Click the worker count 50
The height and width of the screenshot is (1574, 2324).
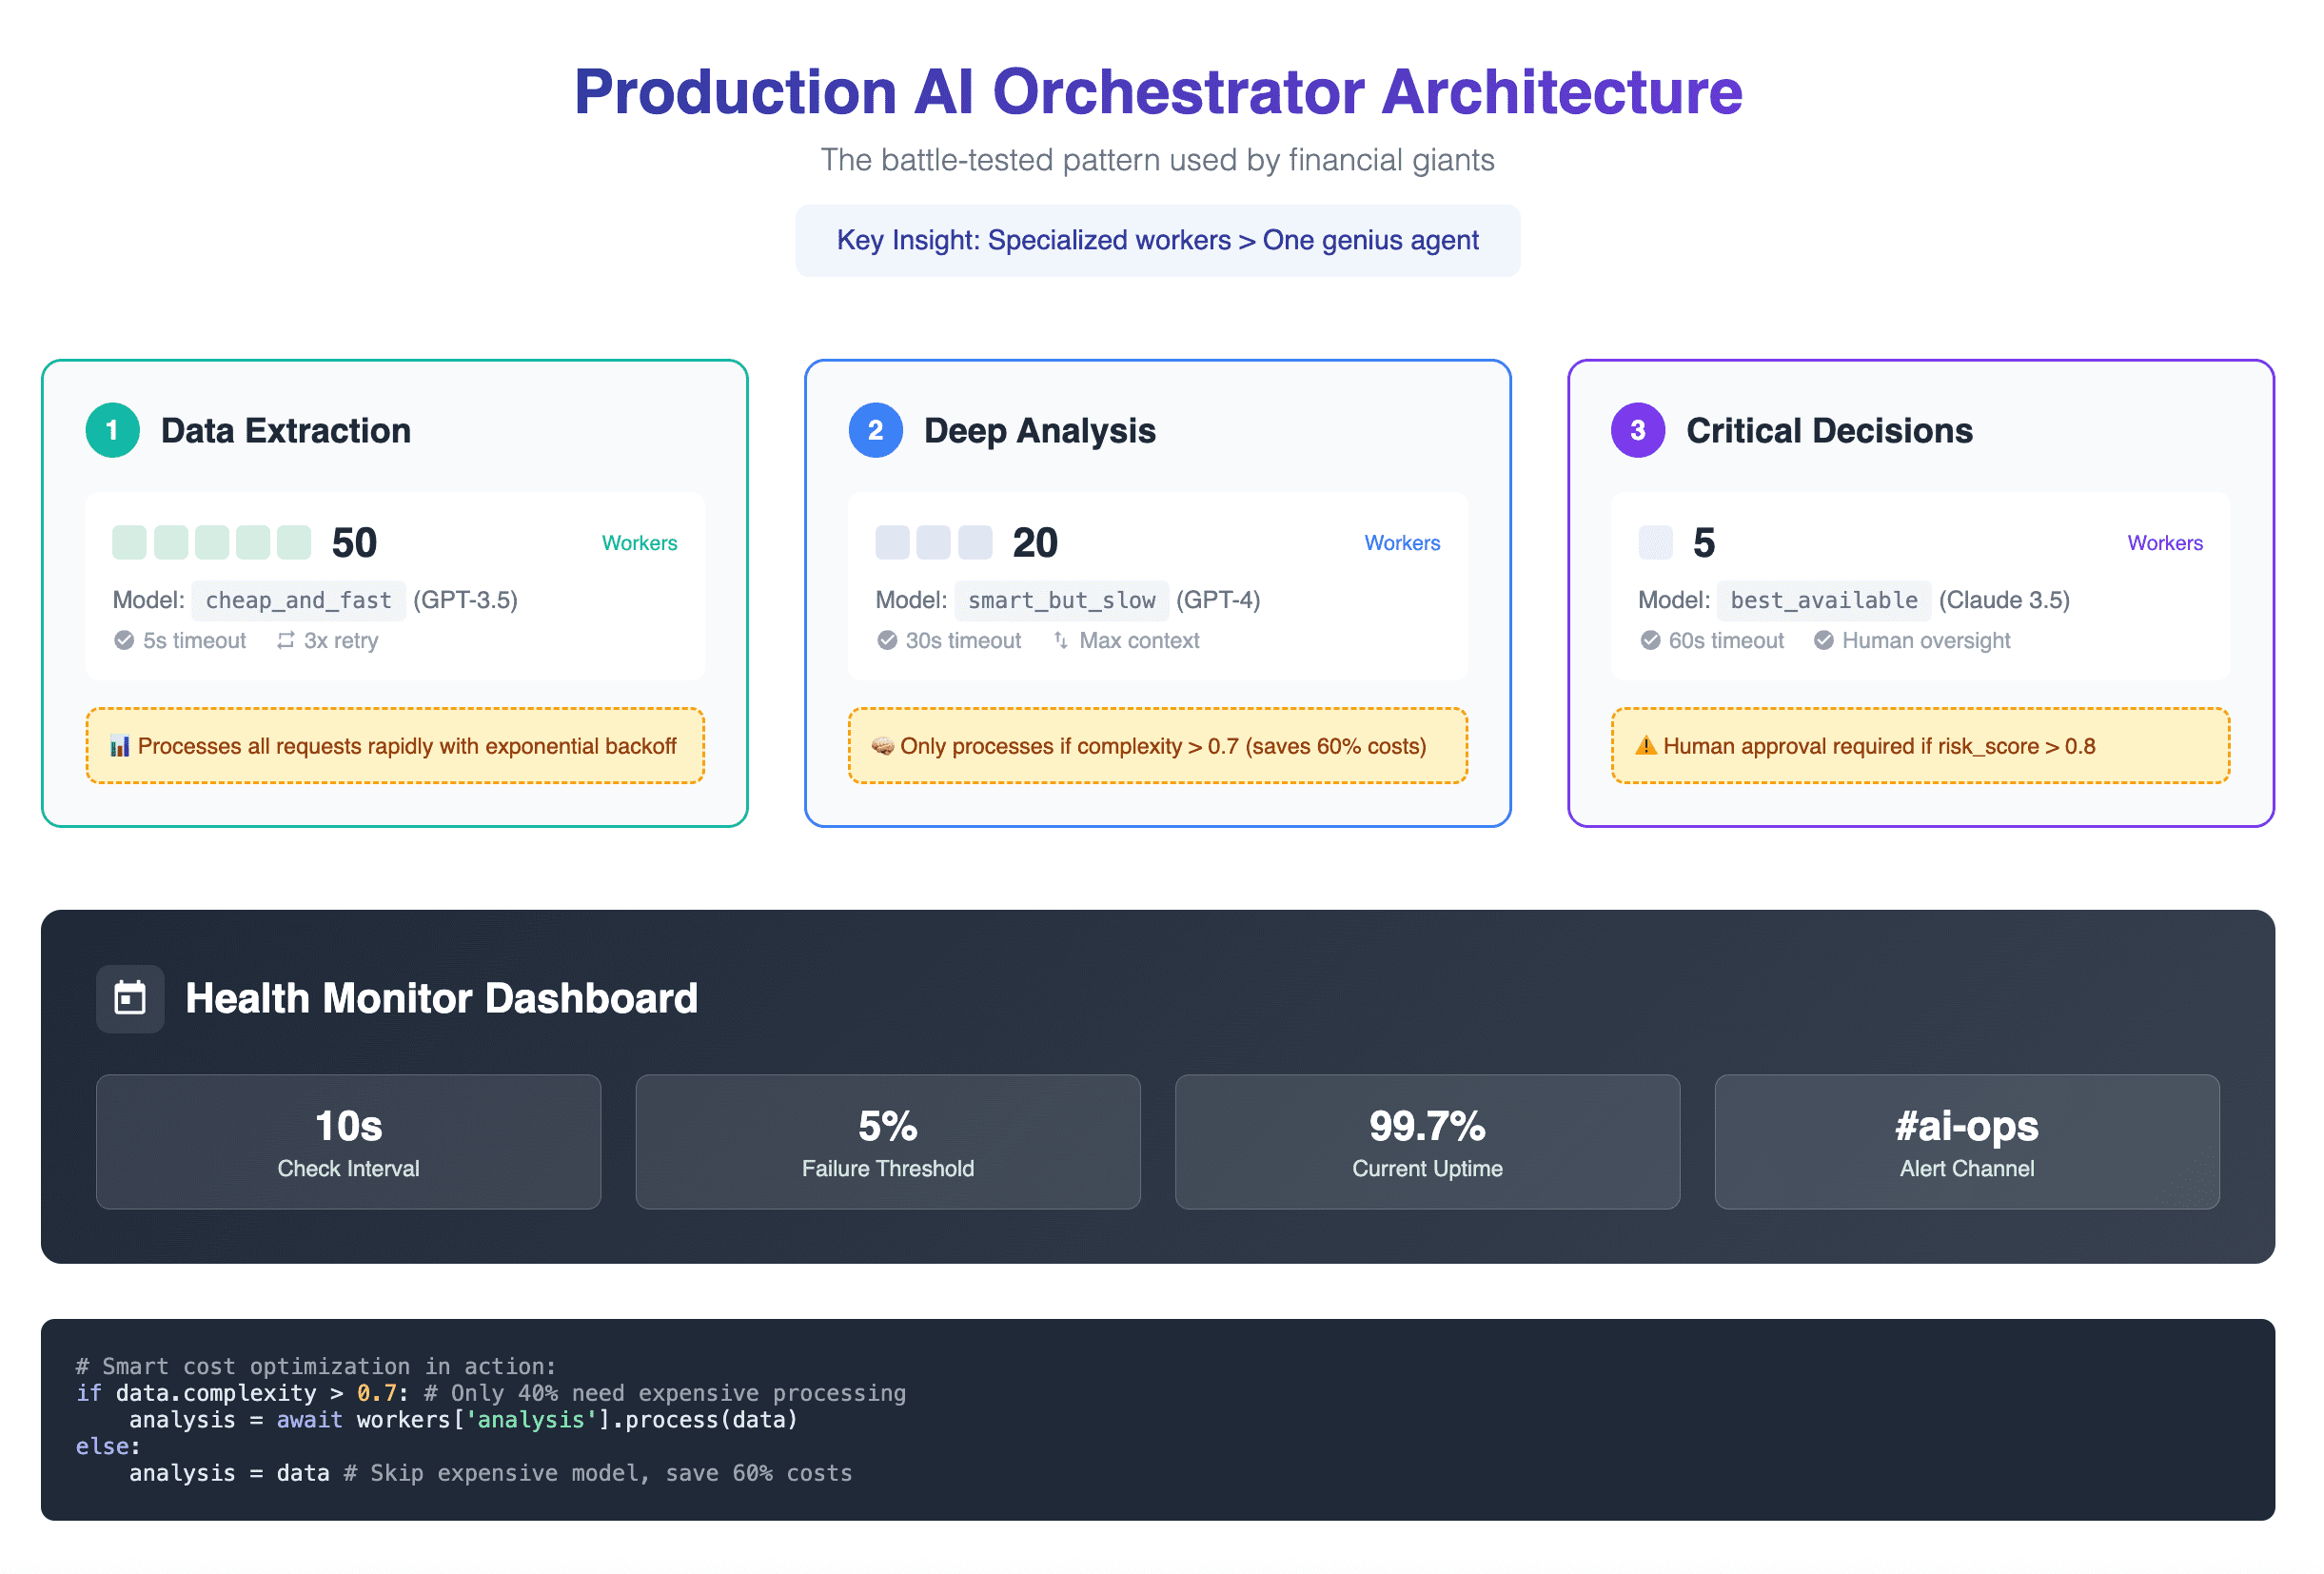pyautogui.click(x=355, y=543)
